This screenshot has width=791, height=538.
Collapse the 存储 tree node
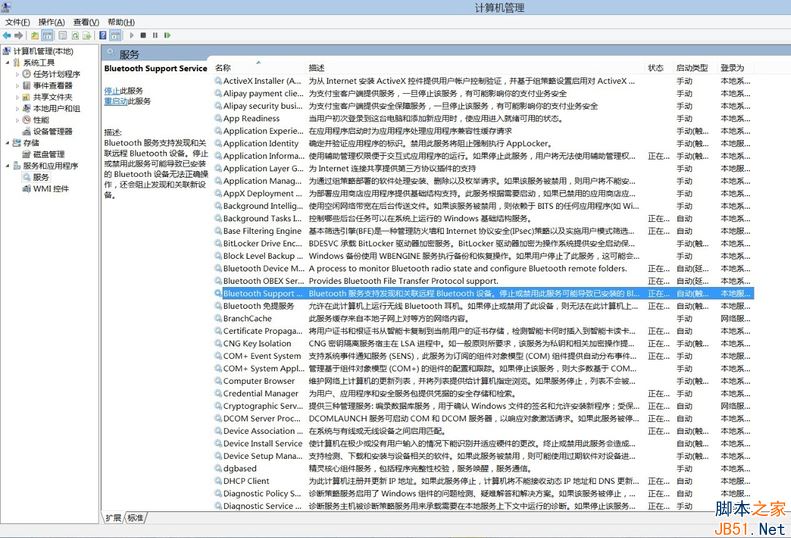point(8,143)
